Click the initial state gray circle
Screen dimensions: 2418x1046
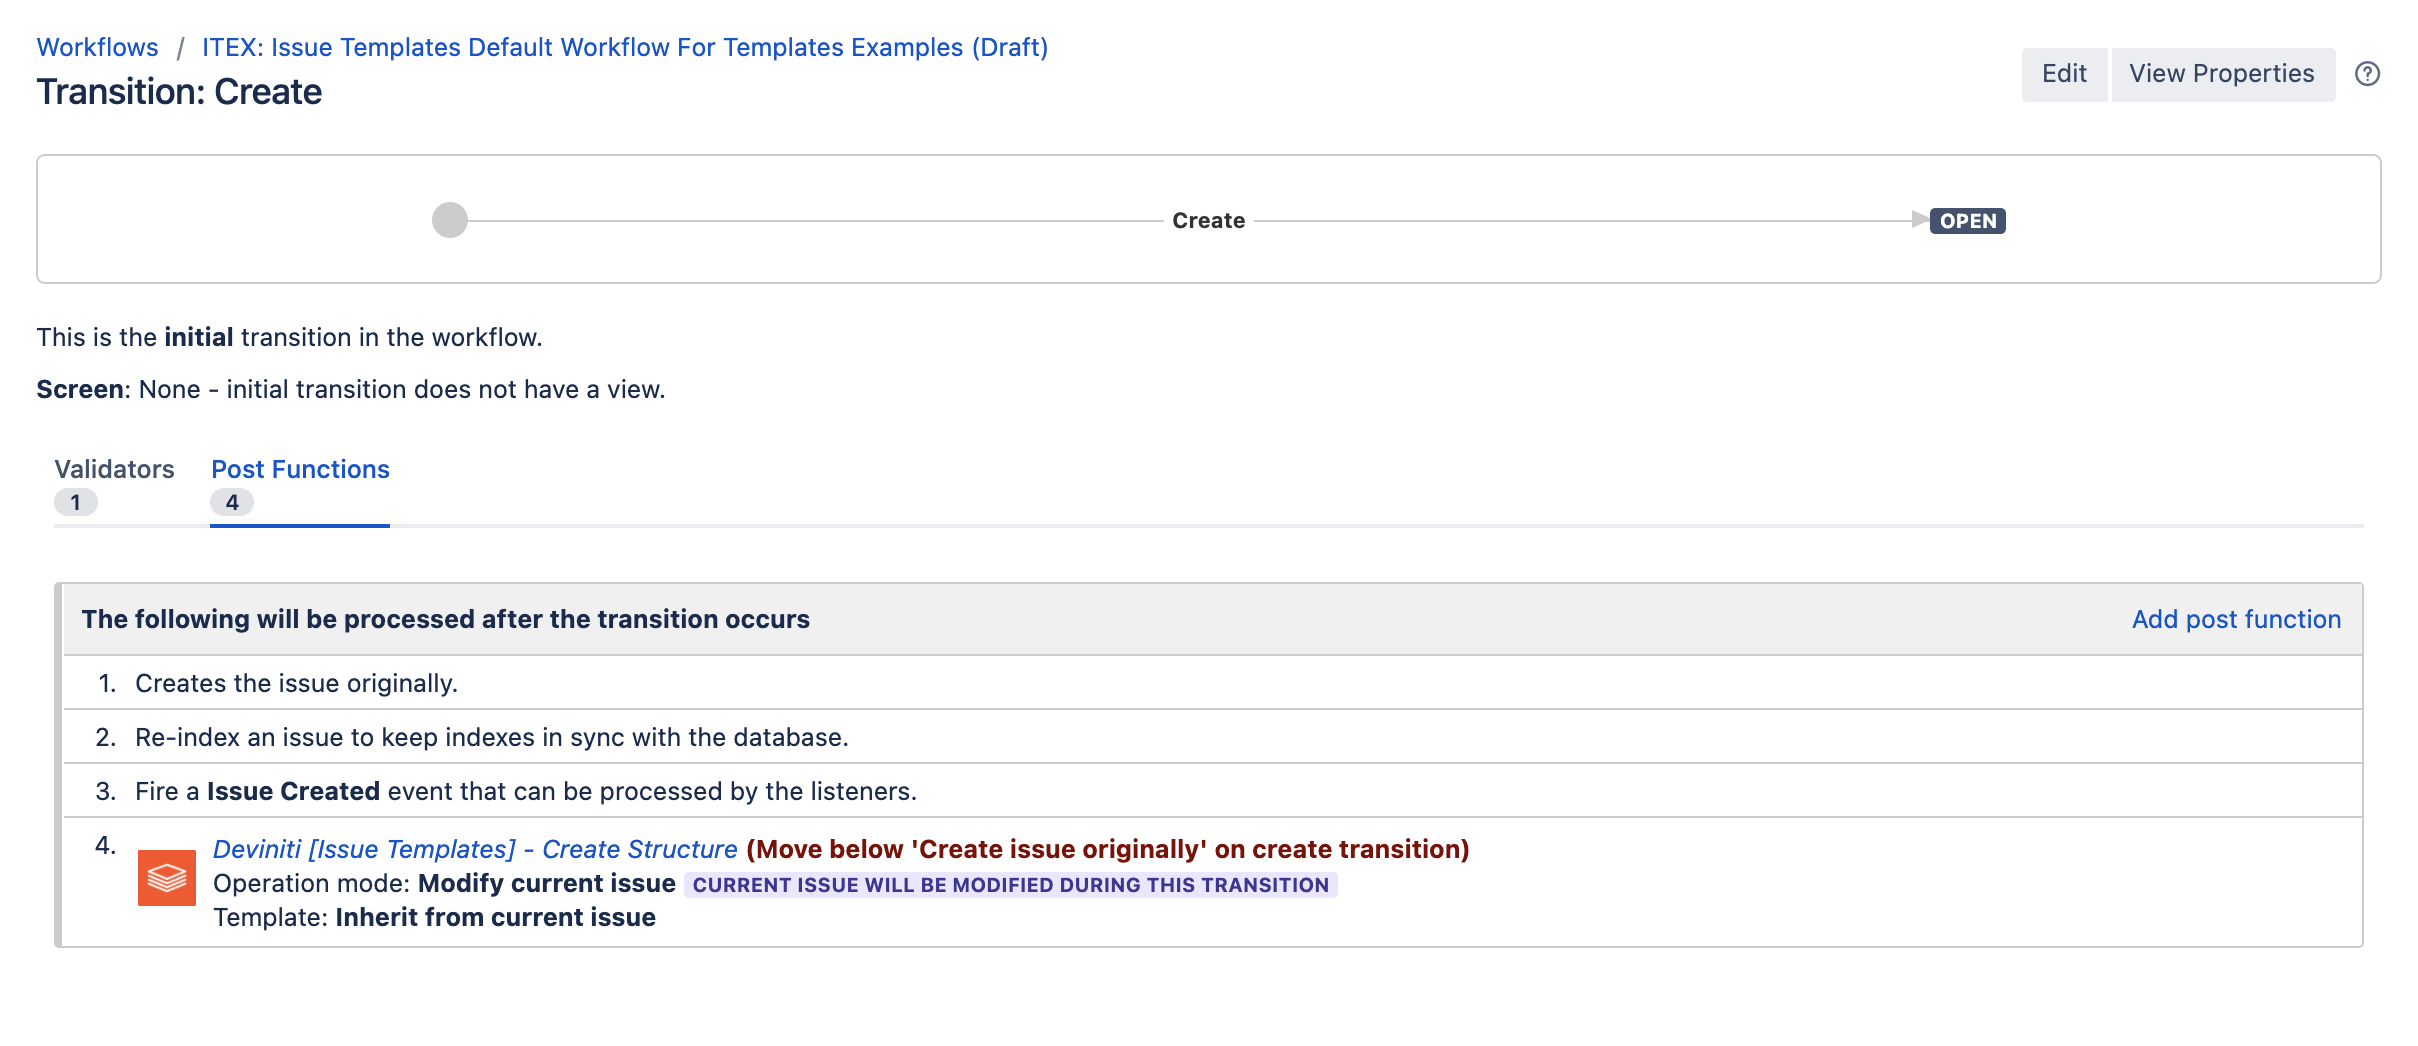450,220
